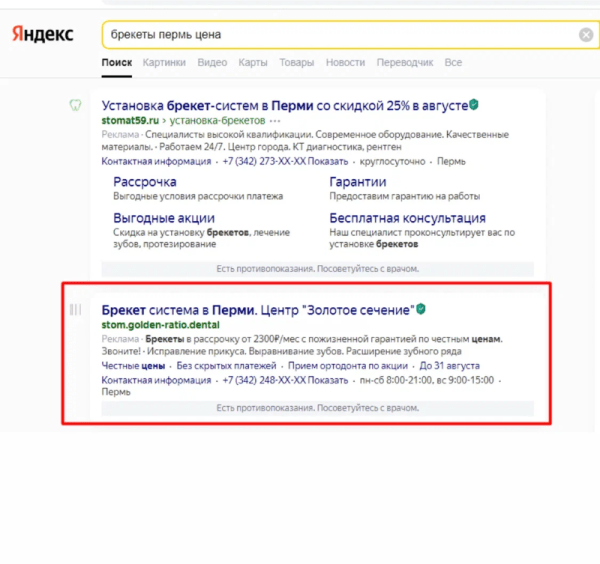Click the tooth favicon of stomat59.ru result
This screenshot has height=564, width=600.
tap(75, 105)
